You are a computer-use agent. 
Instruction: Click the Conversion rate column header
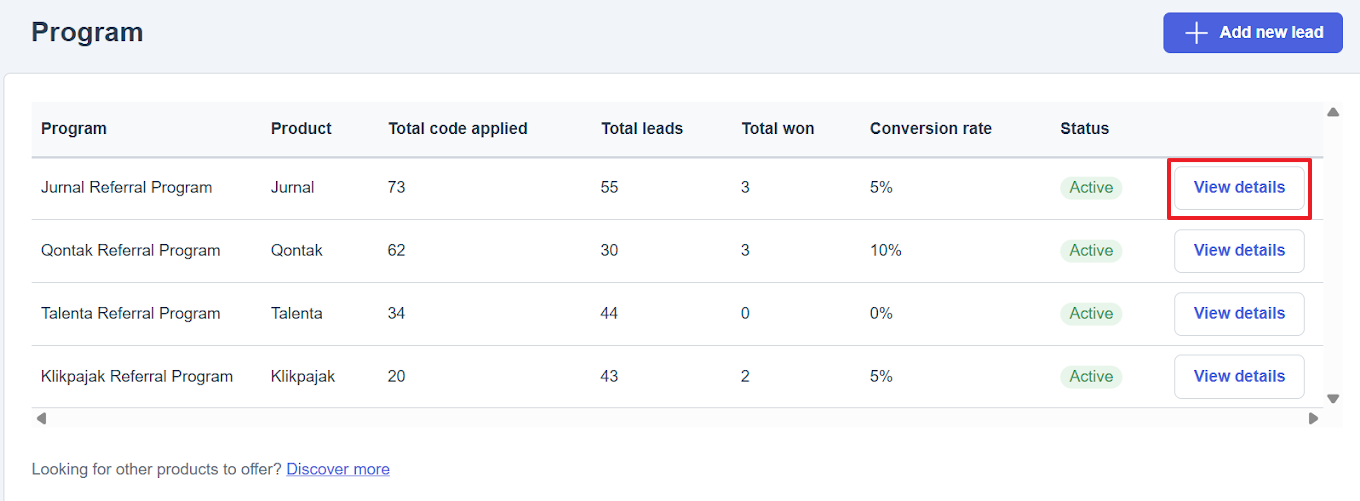[x=930, y=129]
